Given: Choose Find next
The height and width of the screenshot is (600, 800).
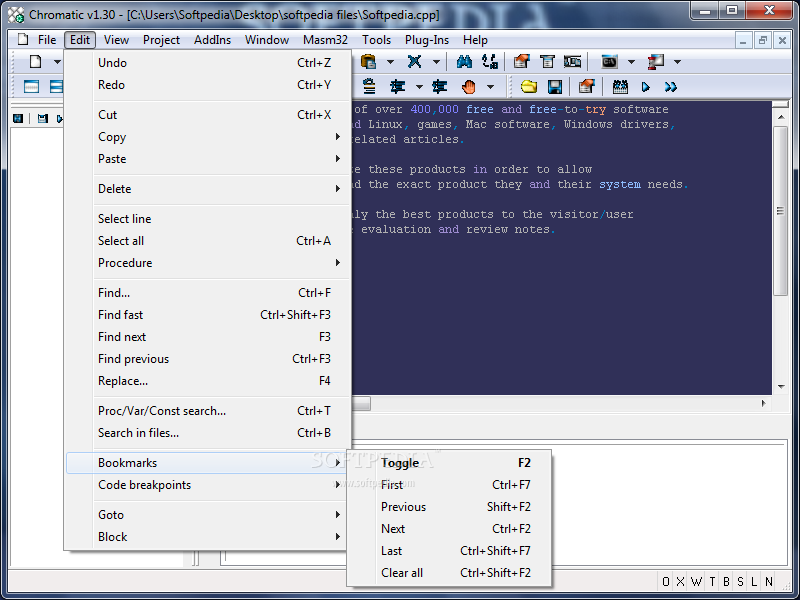Looking at the screenshot, I should click(x=208, y=337).
